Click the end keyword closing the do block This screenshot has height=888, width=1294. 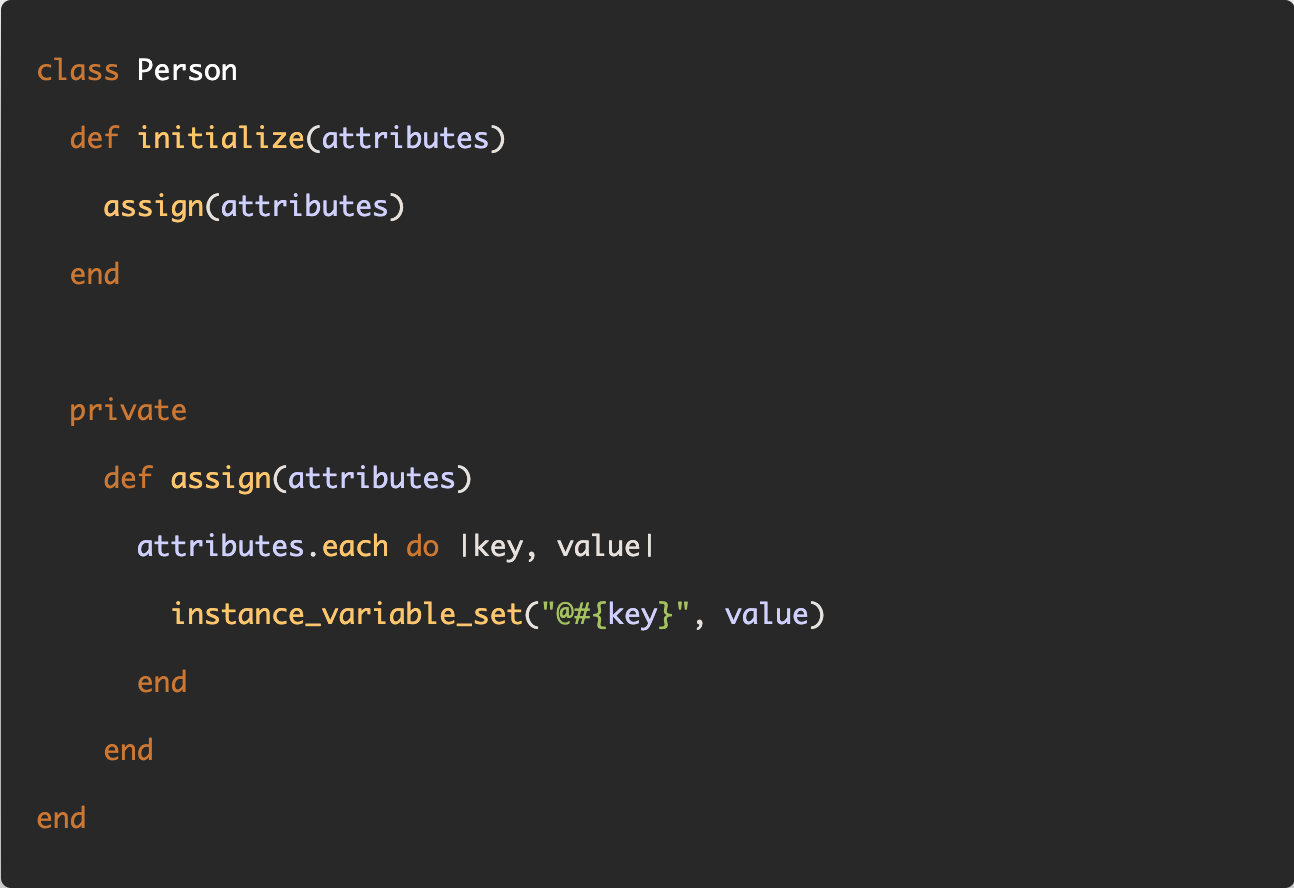(x=162, y=682)
